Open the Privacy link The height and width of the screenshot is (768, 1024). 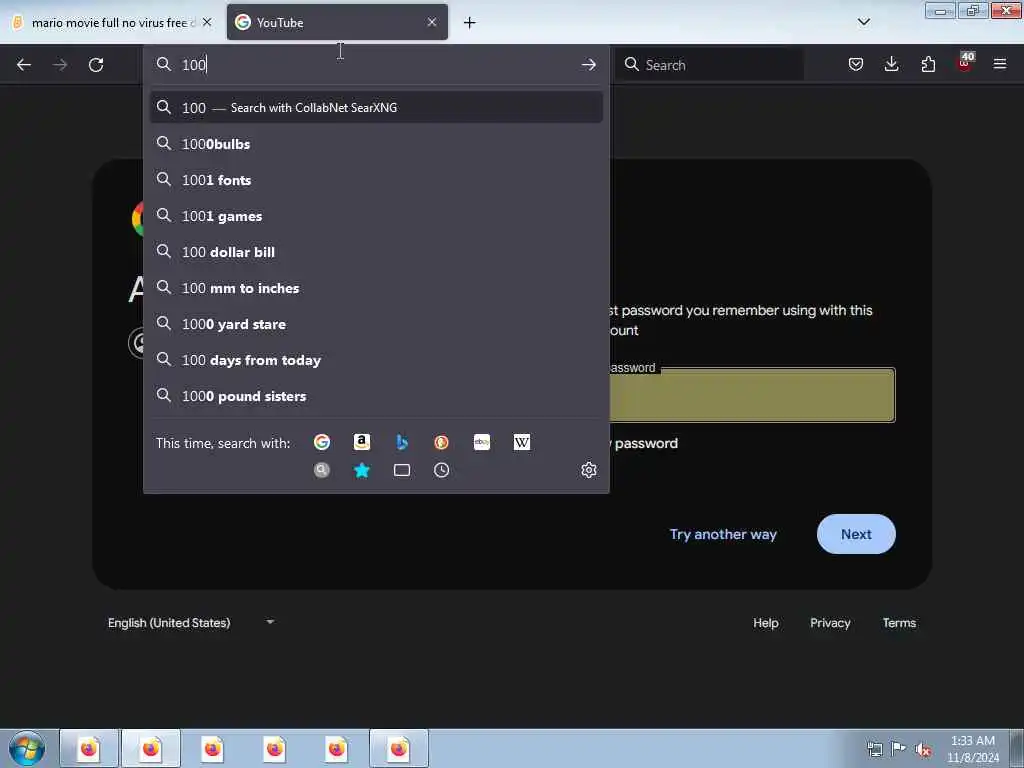830,622
